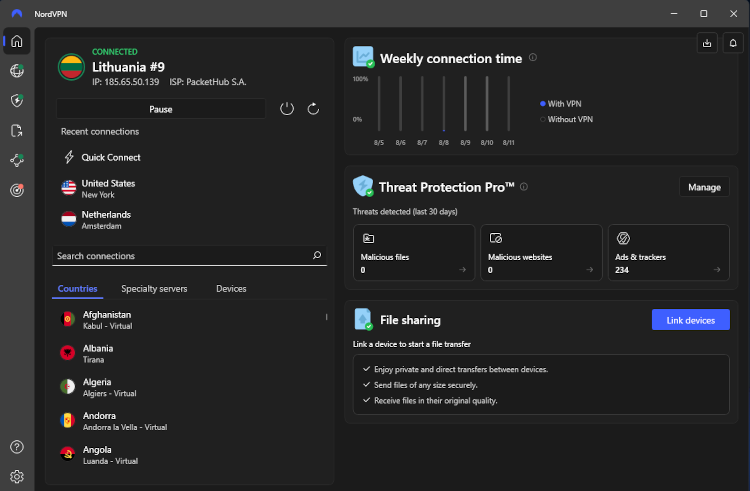Open the globe server map icon

click(17, 71)
